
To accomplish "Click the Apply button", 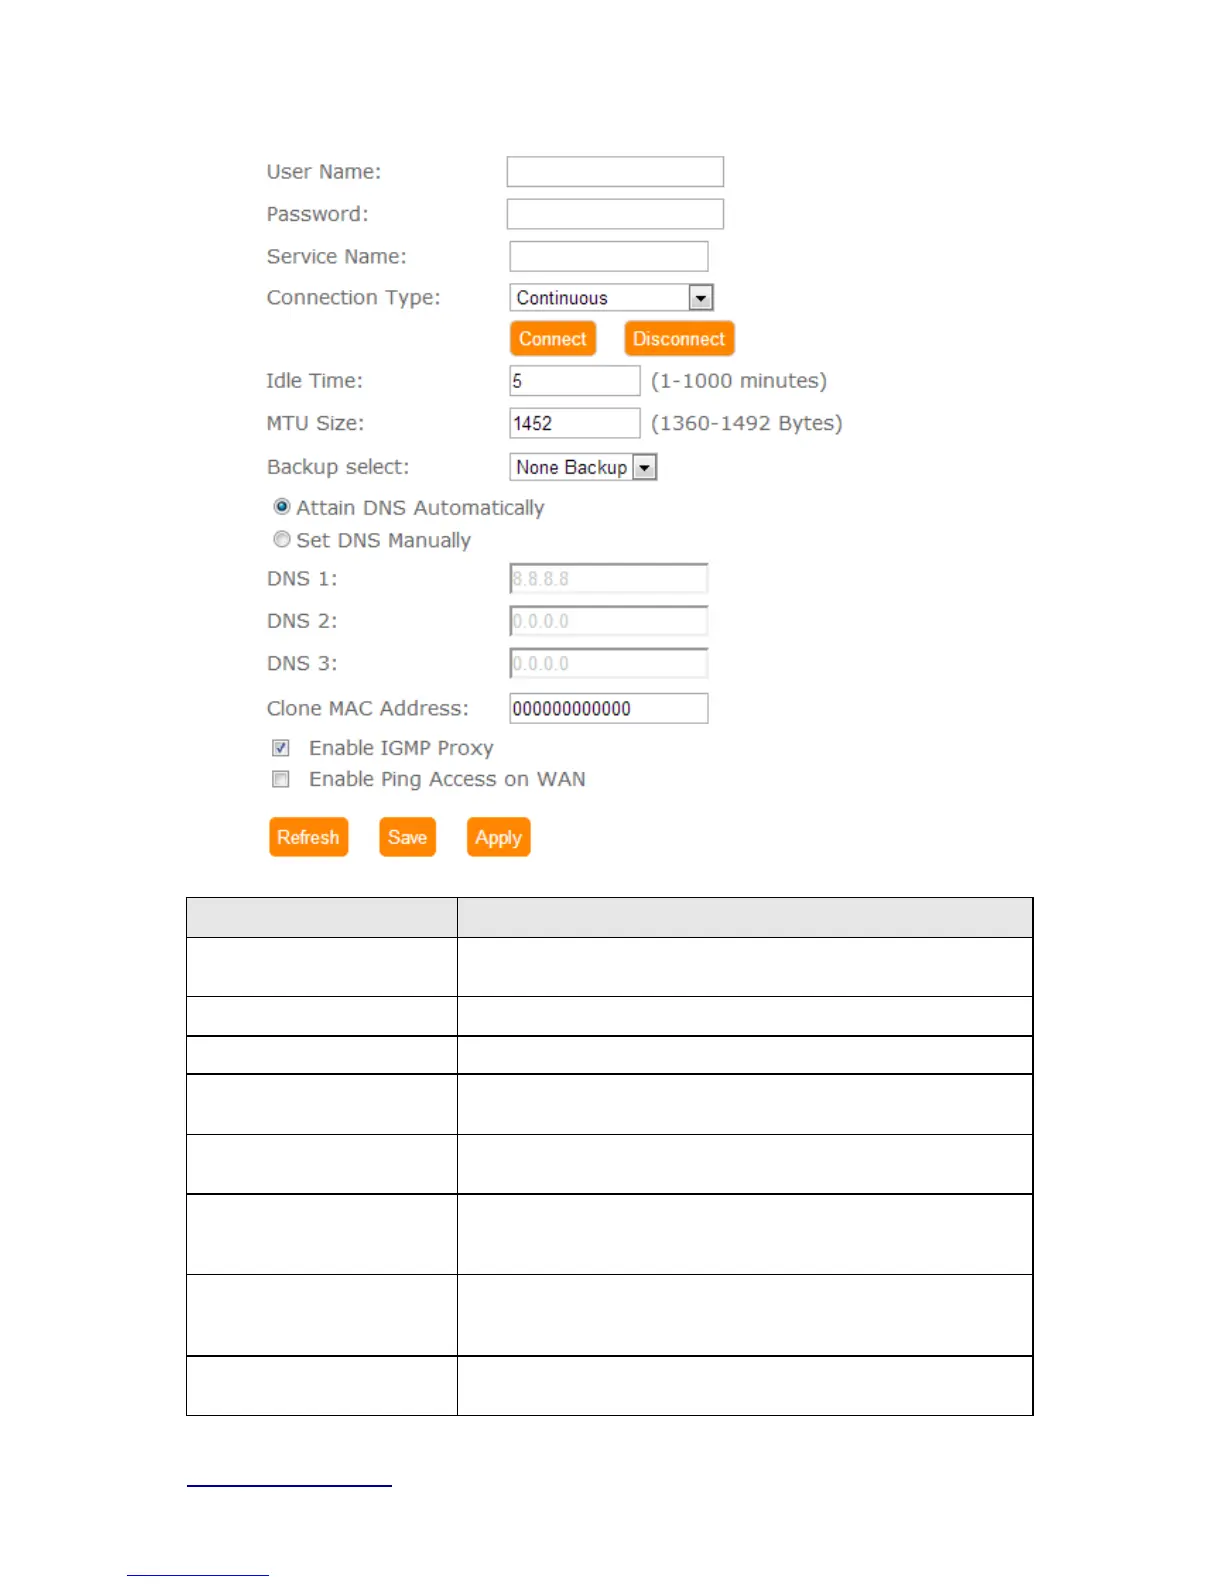I will click(x=498, y=837).
